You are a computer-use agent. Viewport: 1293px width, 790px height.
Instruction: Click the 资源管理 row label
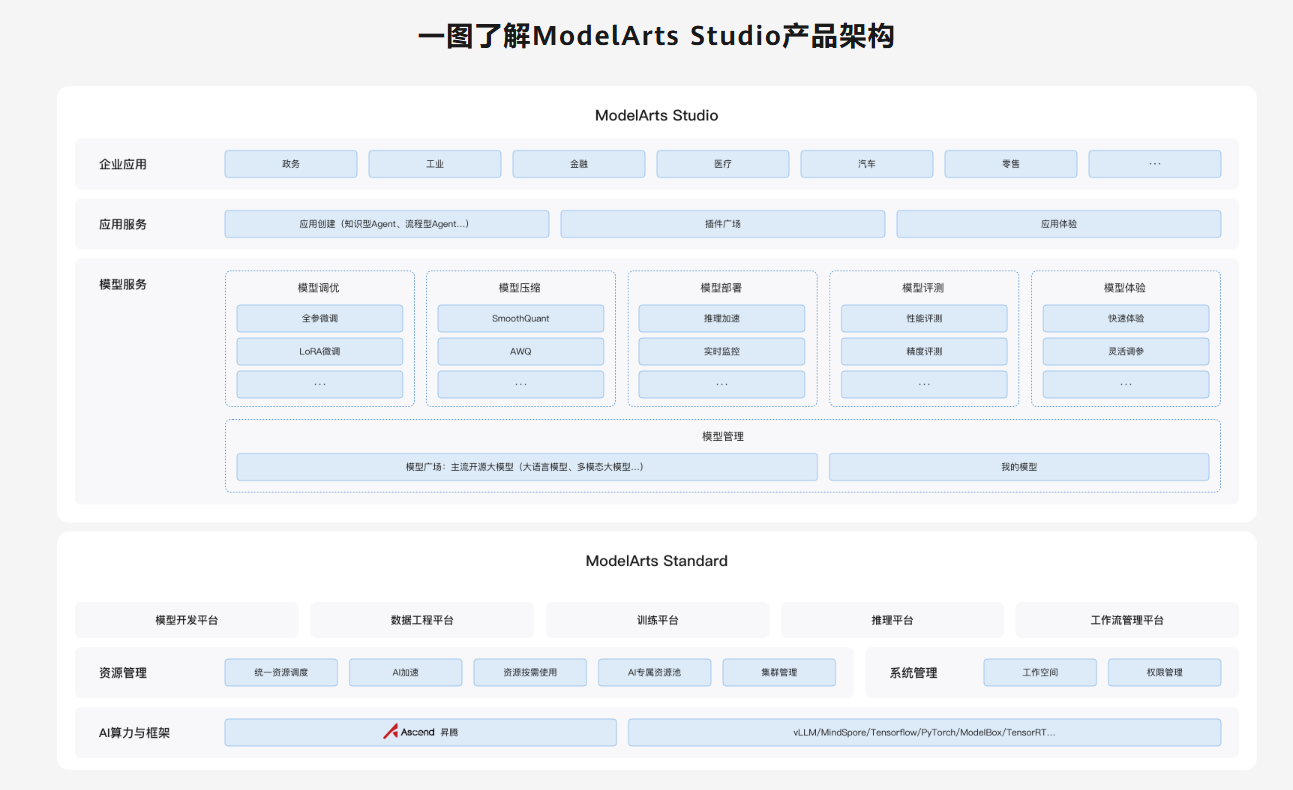click(x=123, y=673)
